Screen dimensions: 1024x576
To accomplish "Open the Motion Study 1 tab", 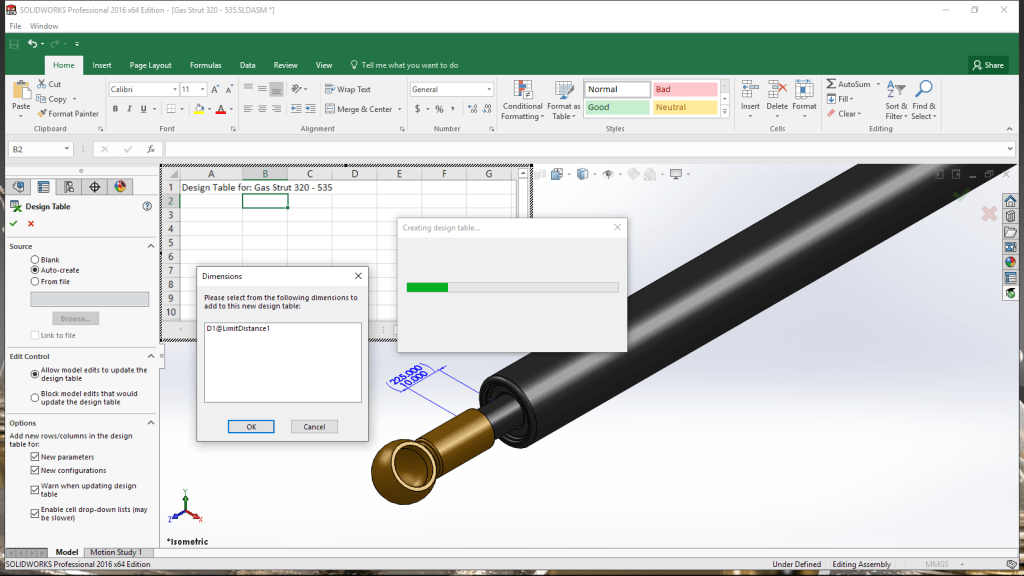I will pyautogui.click(x=116, y=552).
